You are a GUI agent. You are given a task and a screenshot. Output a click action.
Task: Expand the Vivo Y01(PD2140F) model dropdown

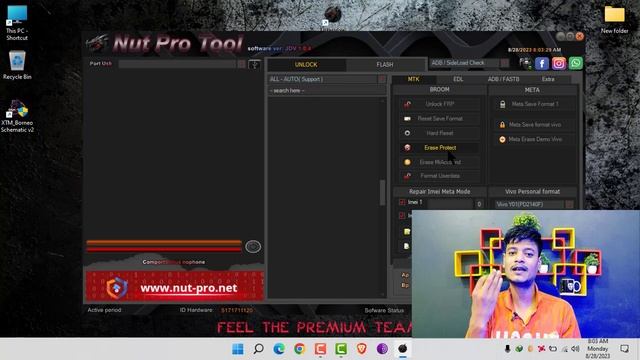[x=569, y=204]
